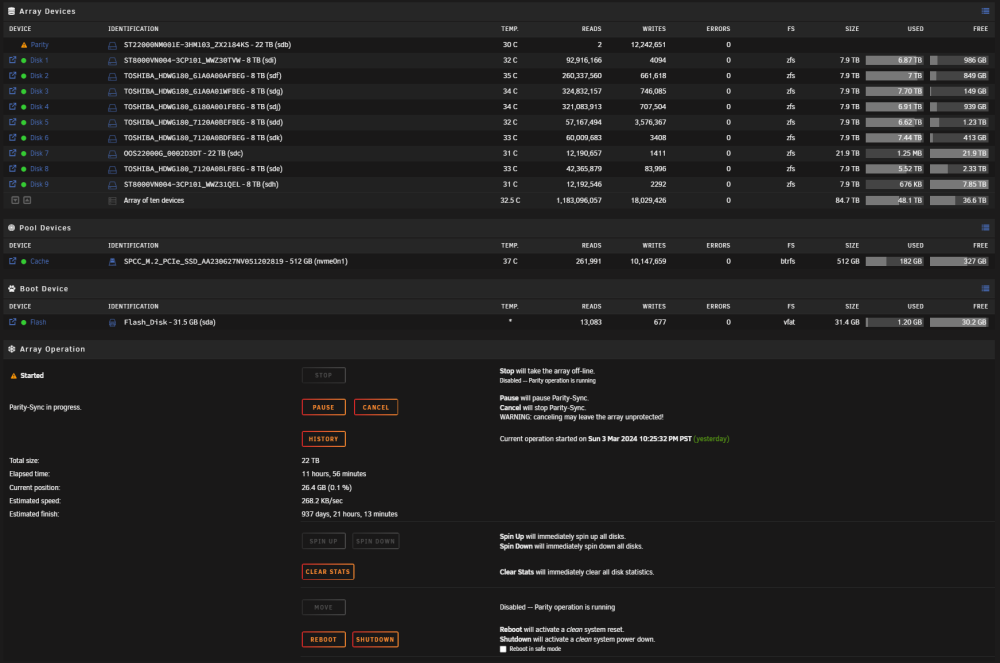The height and width of the screenshot is (663, 1000).
Task: Open the Disk 3 settings link
Action: (x=39, y=91)
